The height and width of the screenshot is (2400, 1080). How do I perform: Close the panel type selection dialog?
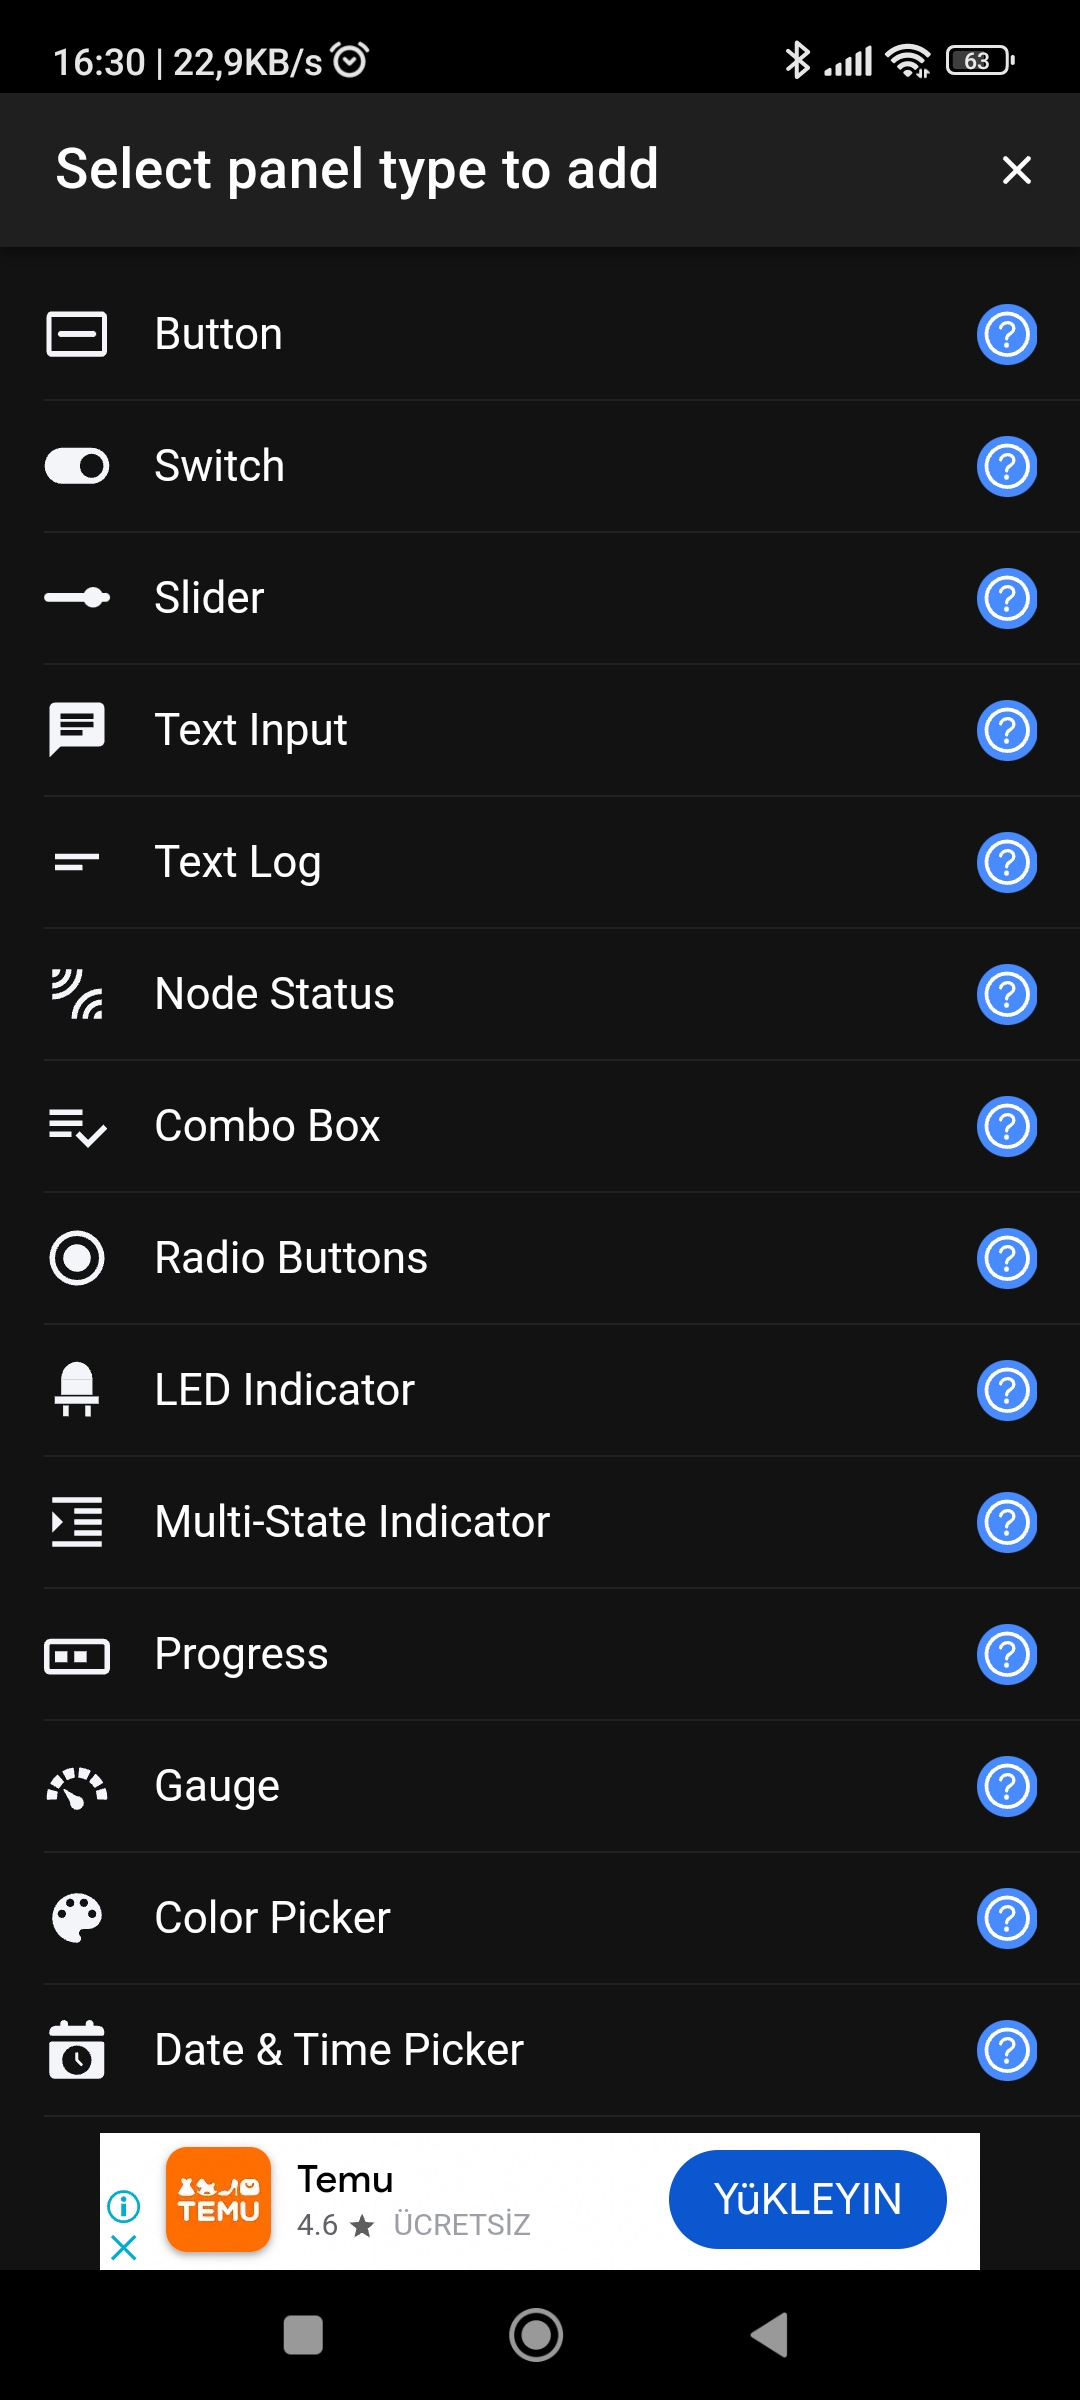1016,170
